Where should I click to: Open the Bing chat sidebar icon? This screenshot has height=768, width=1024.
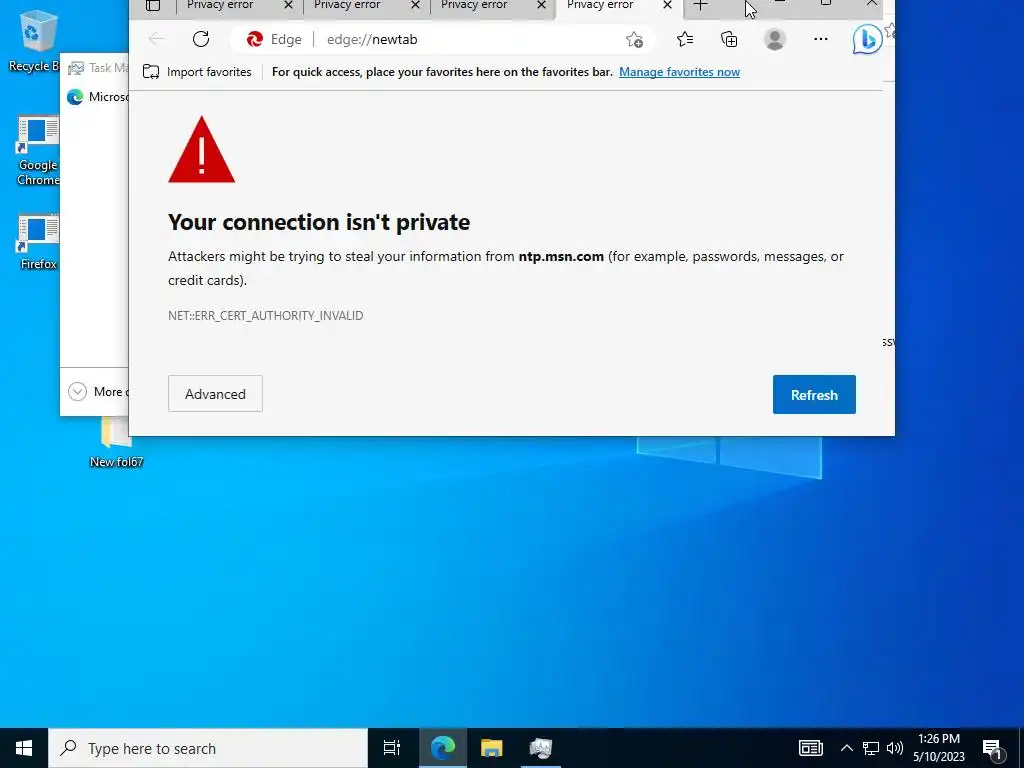pyautogui.click(x=867, y=39)
